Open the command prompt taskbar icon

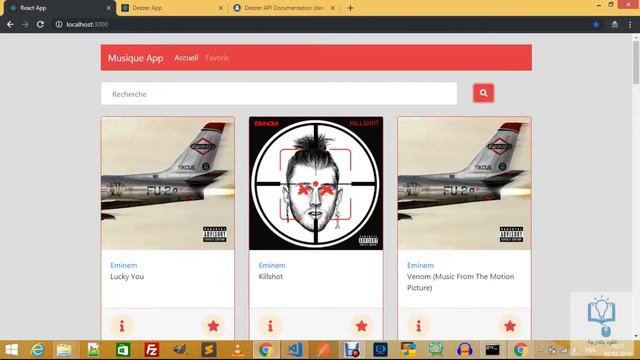point(492,350)
